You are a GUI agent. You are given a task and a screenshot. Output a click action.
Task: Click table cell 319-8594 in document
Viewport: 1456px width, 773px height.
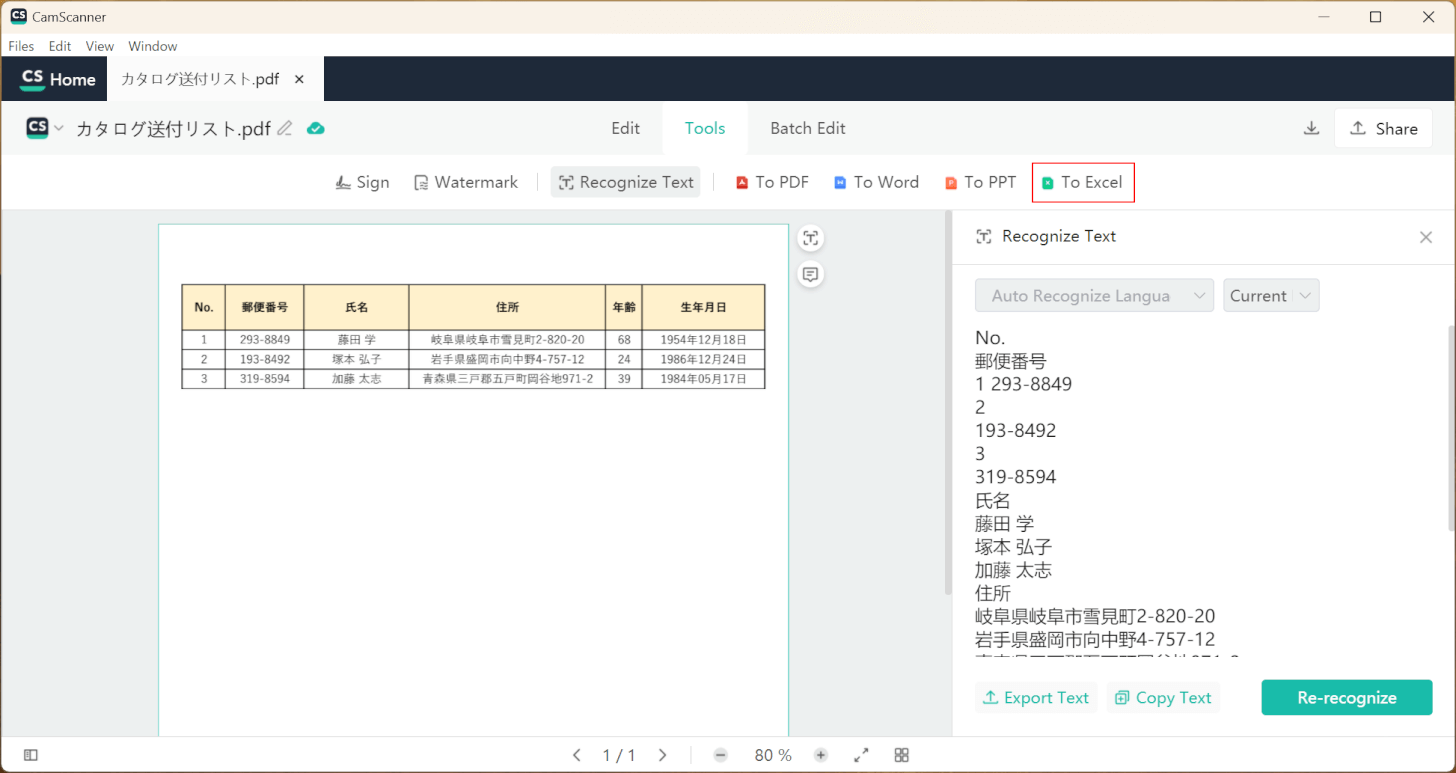264,379
